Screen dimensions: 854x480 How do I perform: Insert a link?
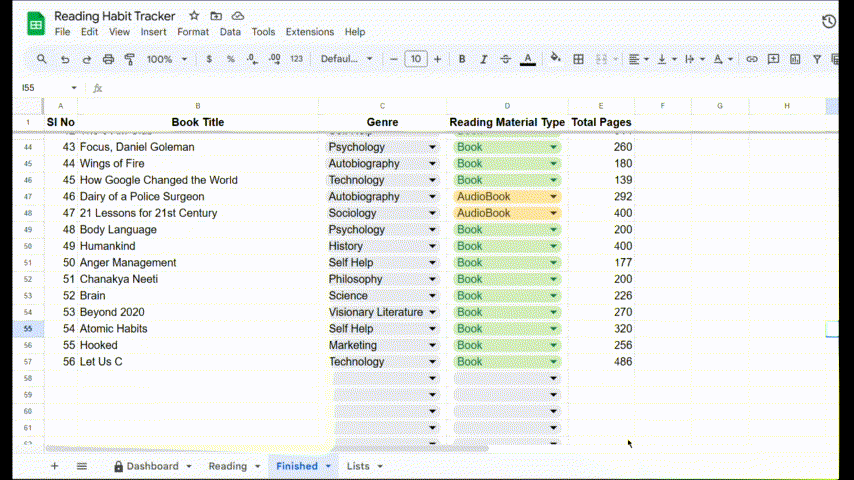pos(752,59)
